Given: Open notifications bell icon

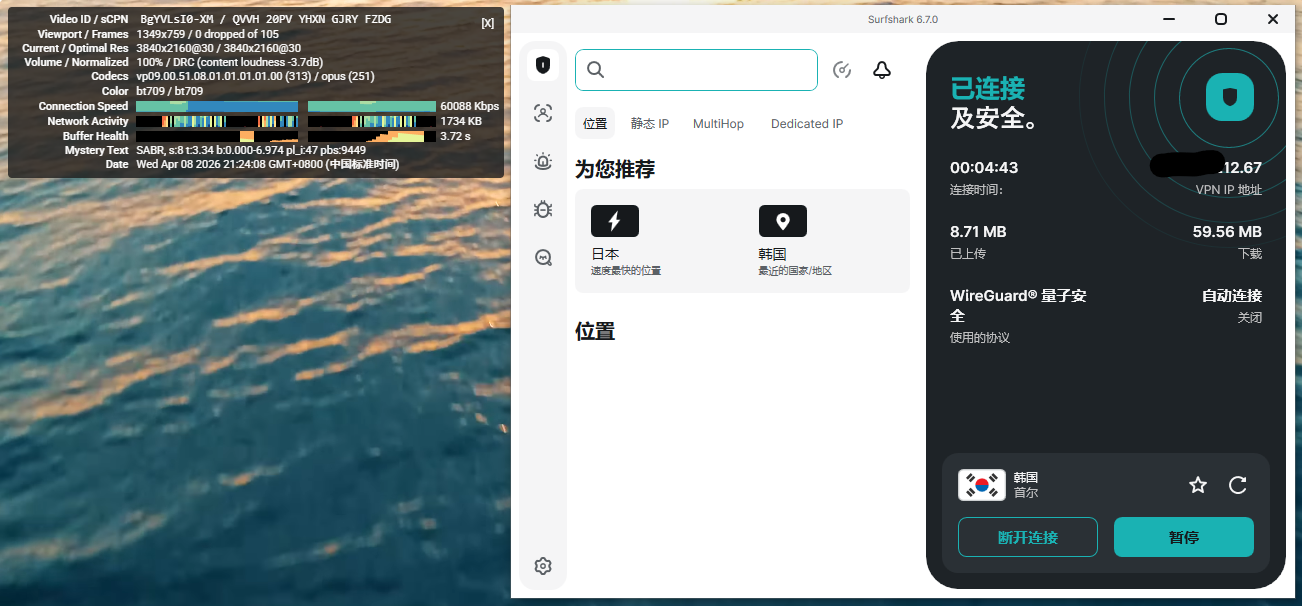Looking at the screenshot, I should coord(881,70).
